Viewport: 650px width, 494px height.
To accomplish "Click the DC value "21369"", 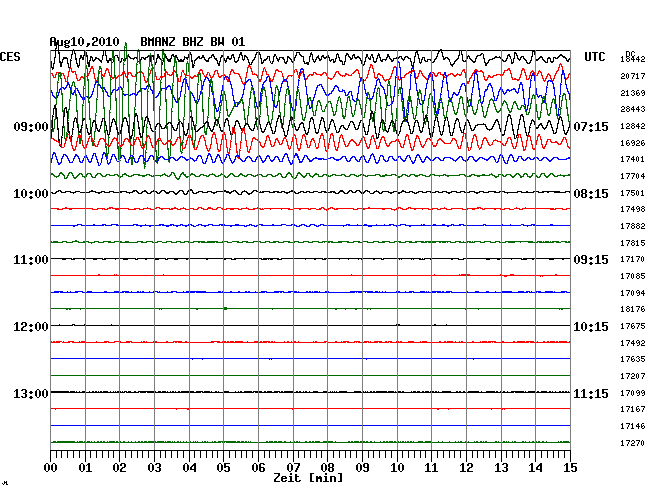I will click(633, 93).
